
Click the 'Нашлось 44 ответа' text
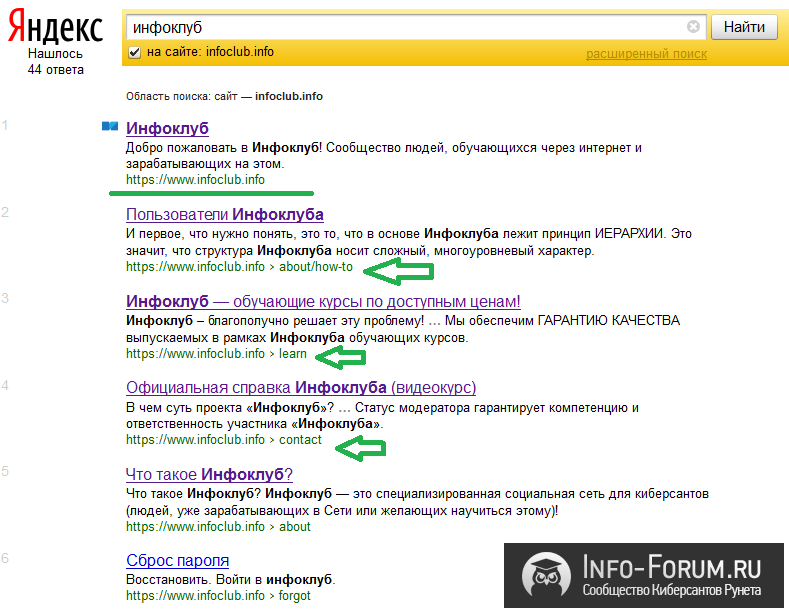[55, 61]
